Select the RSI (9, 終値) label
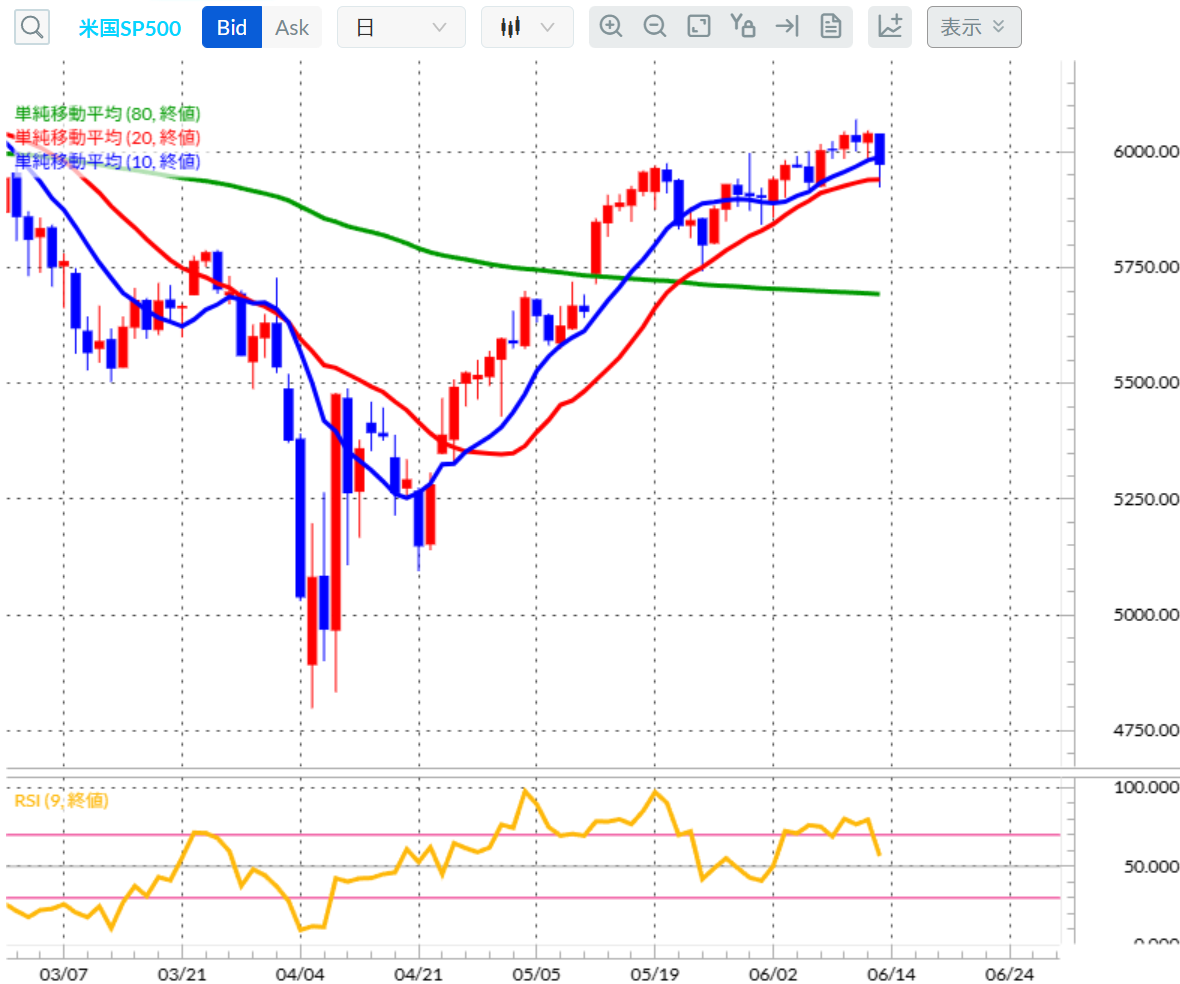 click(62, 800)
